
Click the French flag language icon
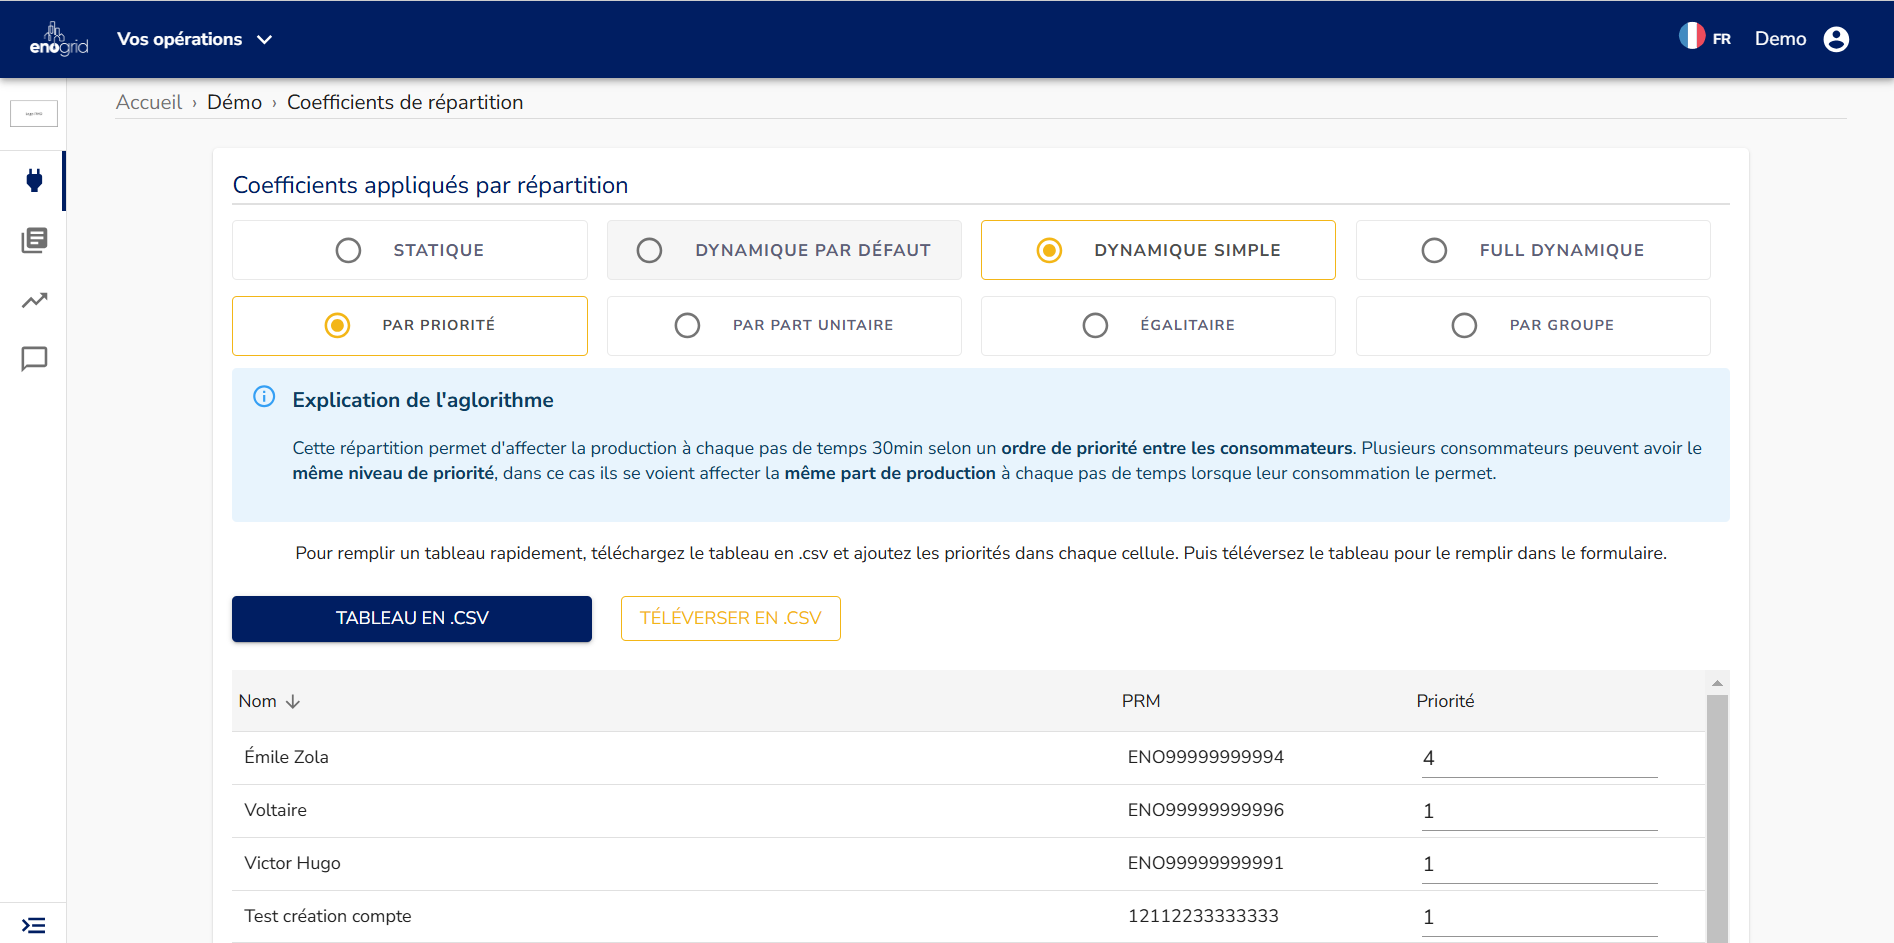click(1692, 37)
